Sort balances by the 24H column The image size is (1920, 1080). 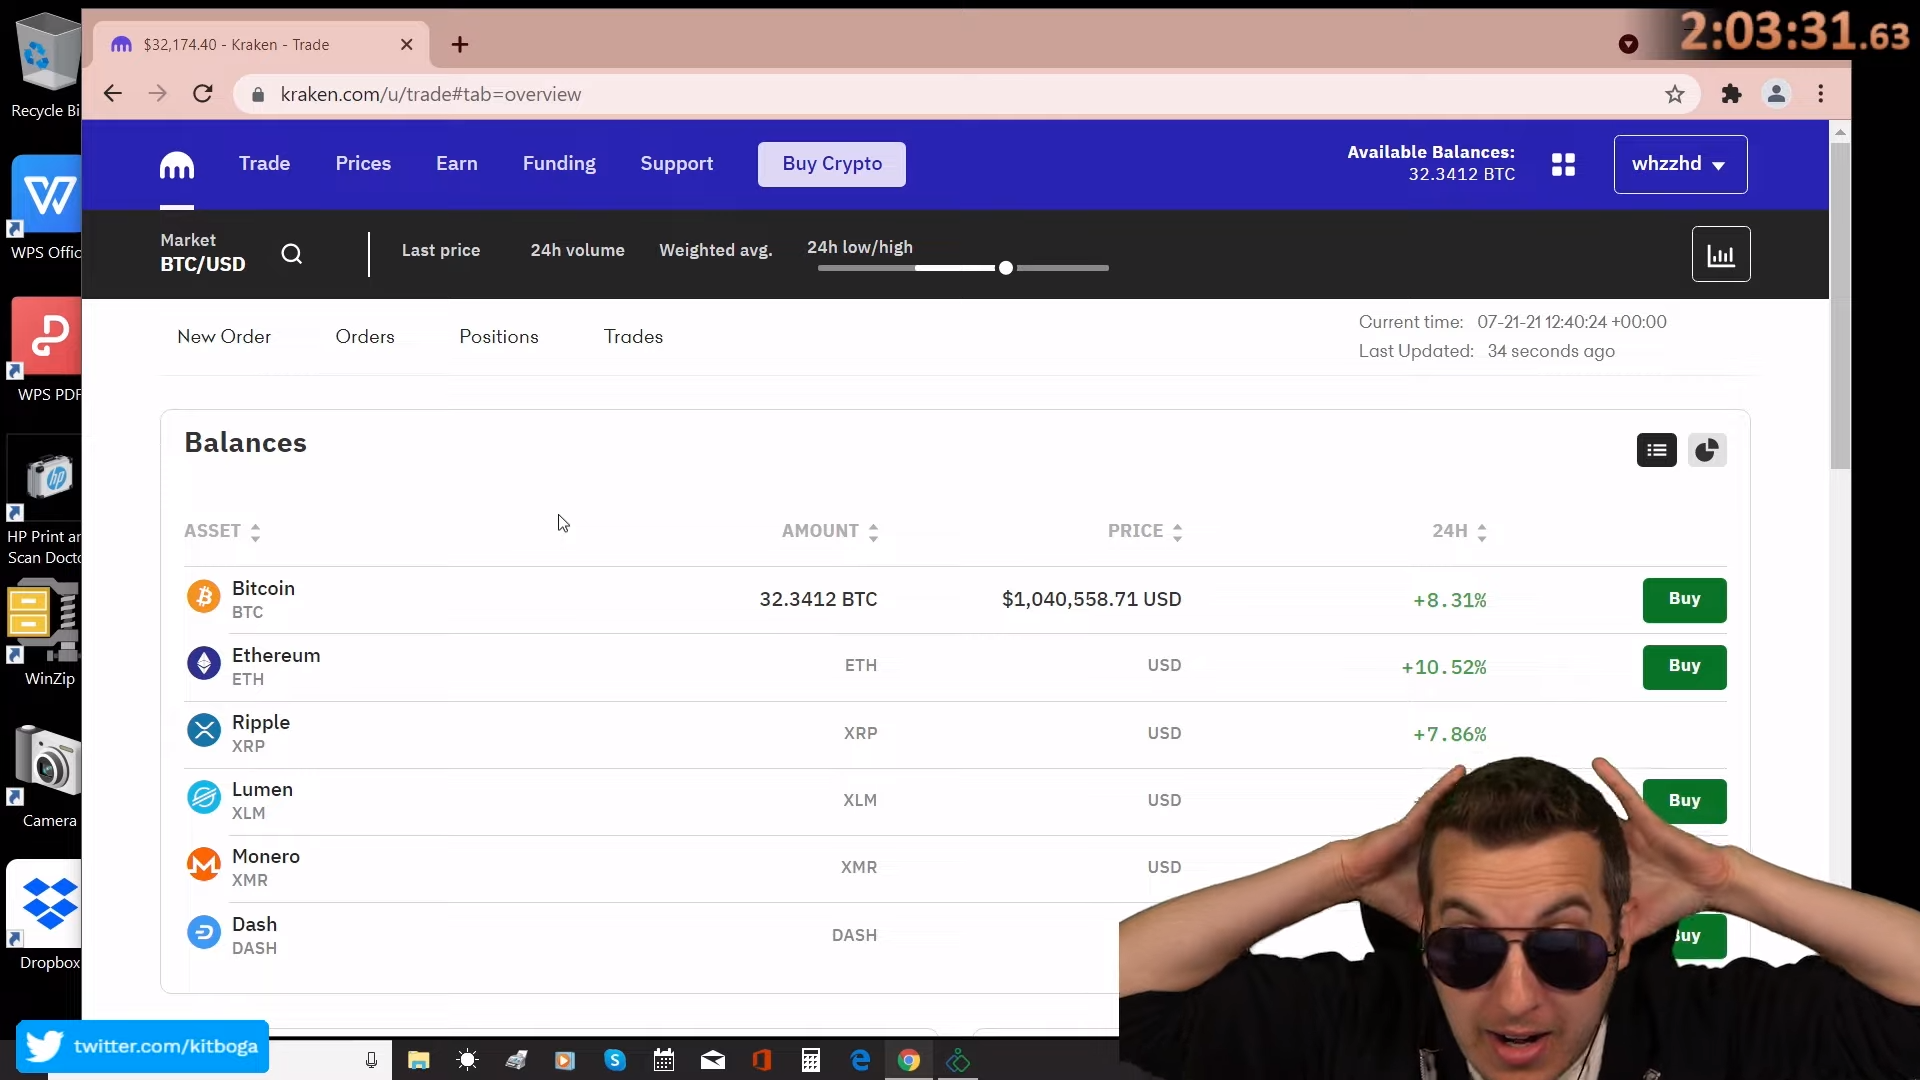pyautogui.click(x=1459, y=531)
